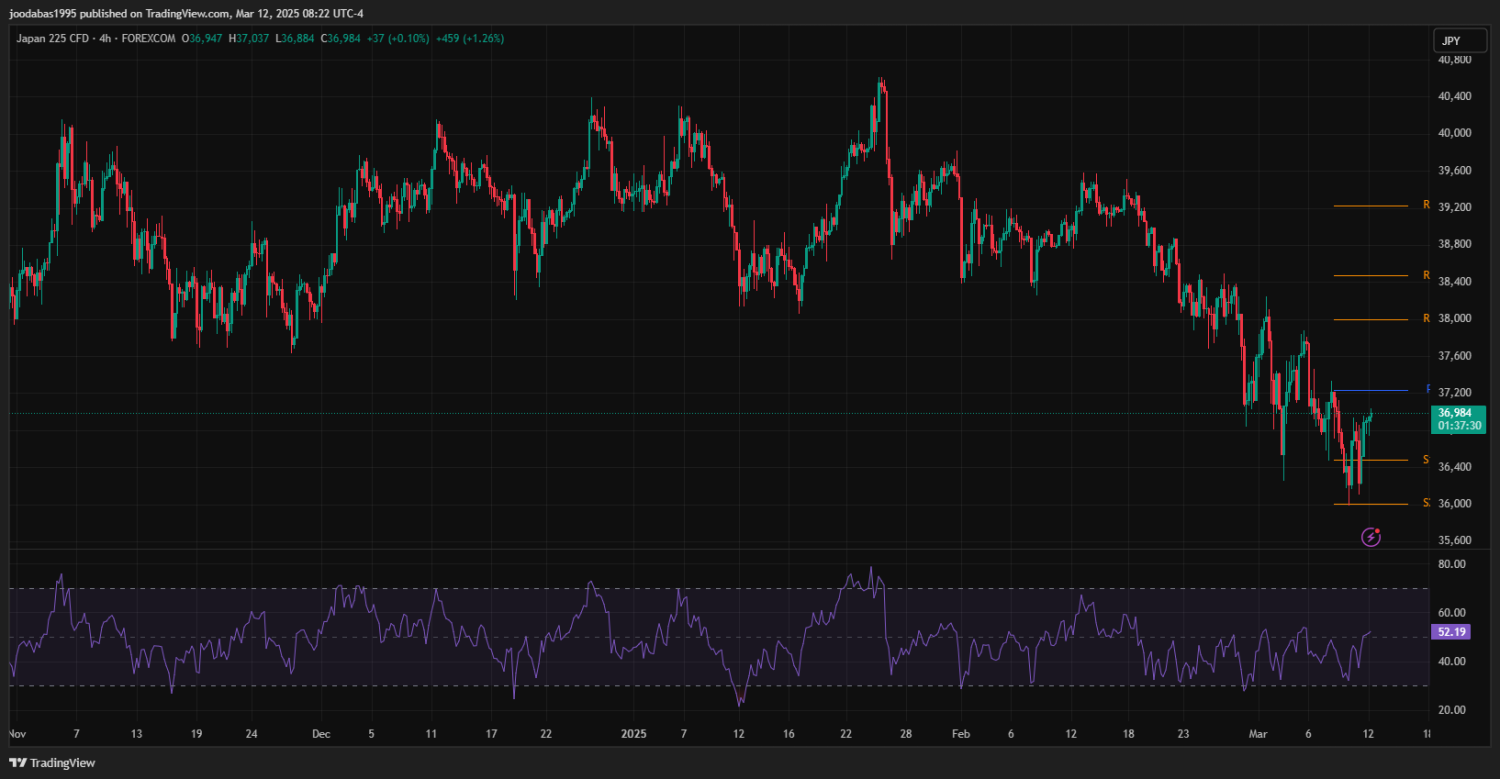Click the 13 date label on time axis
1500x779 pixels.
(x=136, y=733)
